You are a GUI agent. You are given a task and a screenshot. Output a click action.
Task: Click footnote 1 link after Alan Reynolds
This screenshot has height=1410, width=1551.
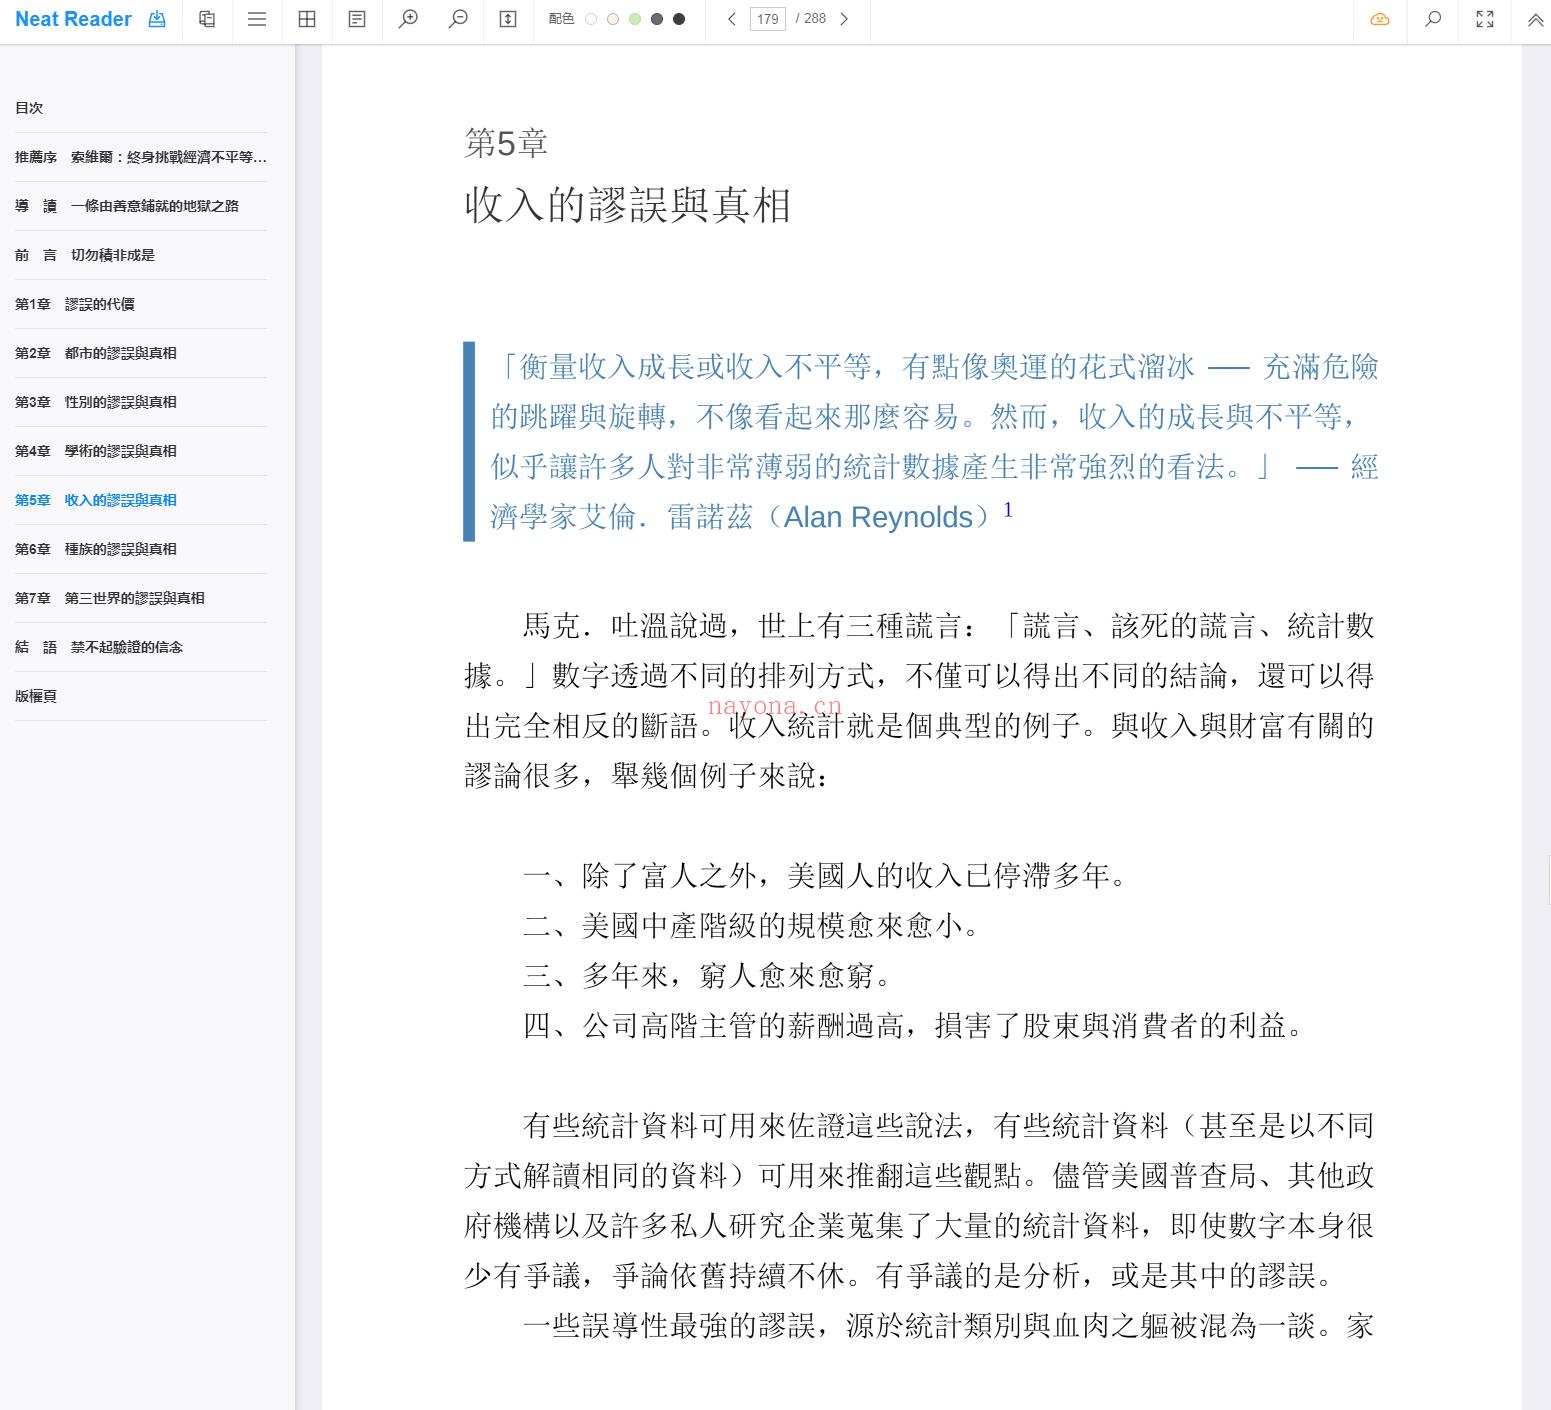pos(1008,510)
